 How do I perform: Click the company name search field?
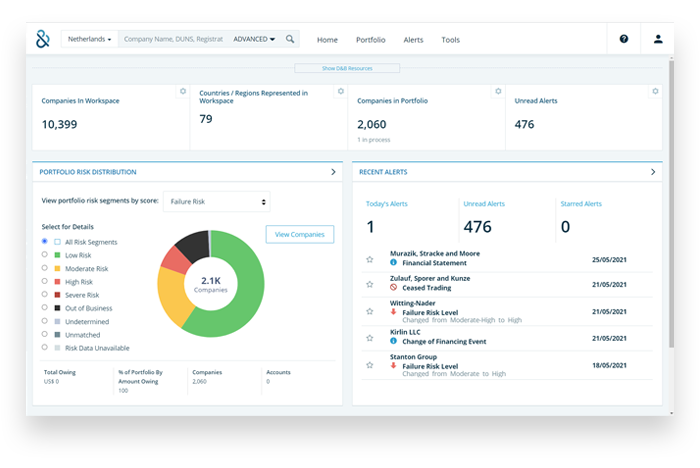(173, 39)
